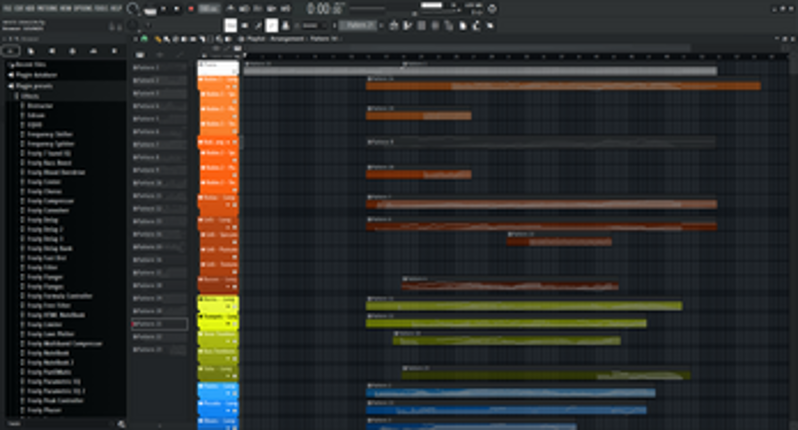Toggle blend/overdub recording icon
Screen dimensions: 798x430
(272, 9)
